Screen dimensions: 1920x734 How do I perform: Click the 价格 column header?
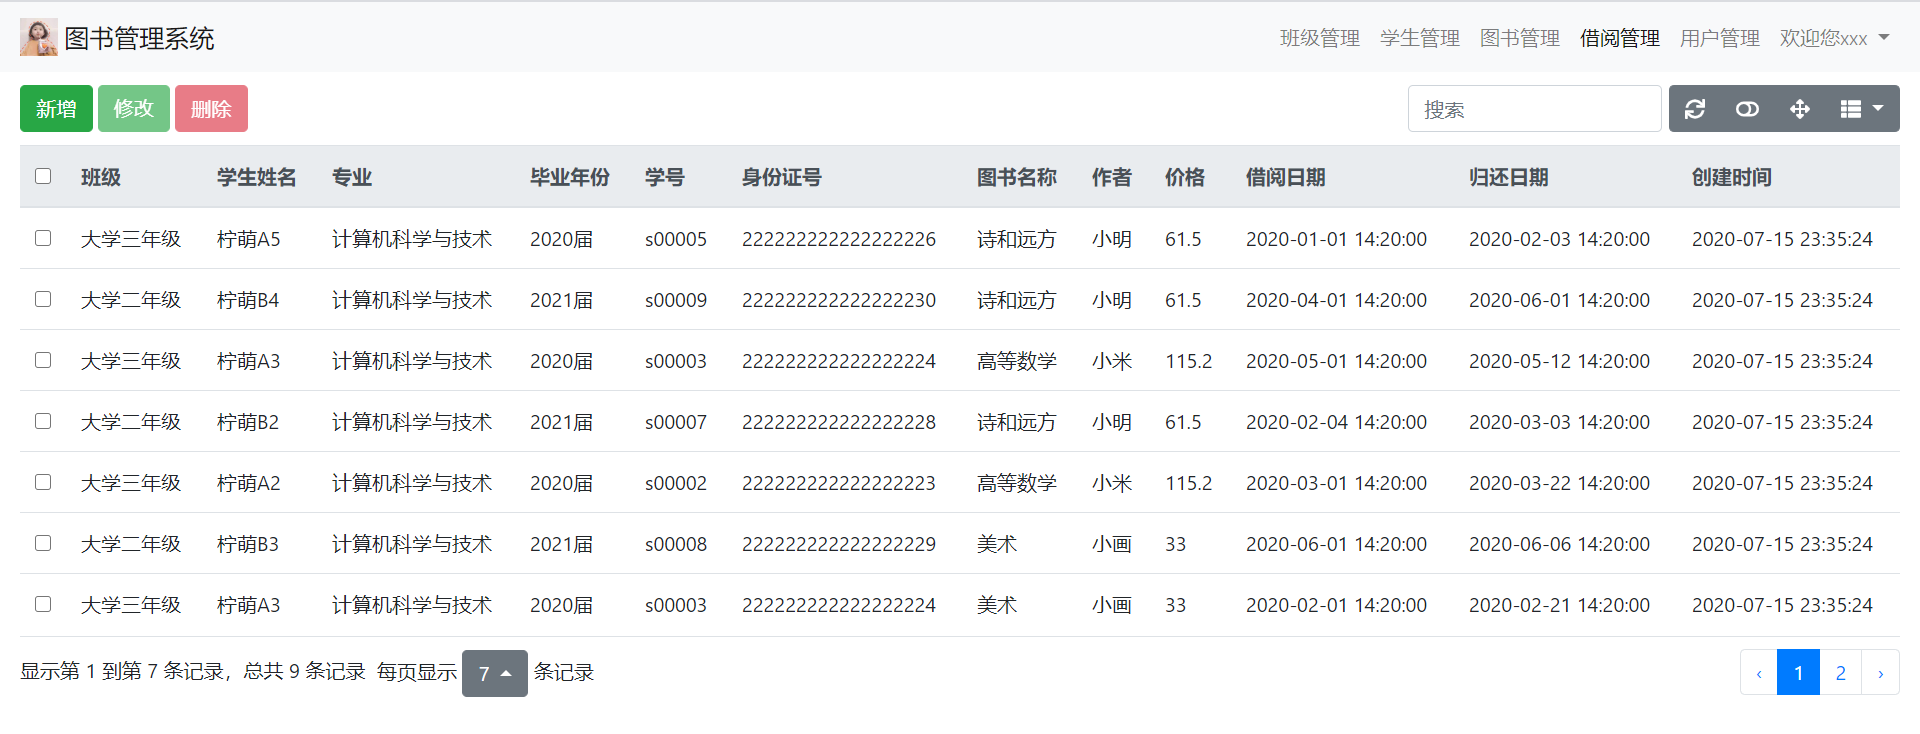(1185, 177)
